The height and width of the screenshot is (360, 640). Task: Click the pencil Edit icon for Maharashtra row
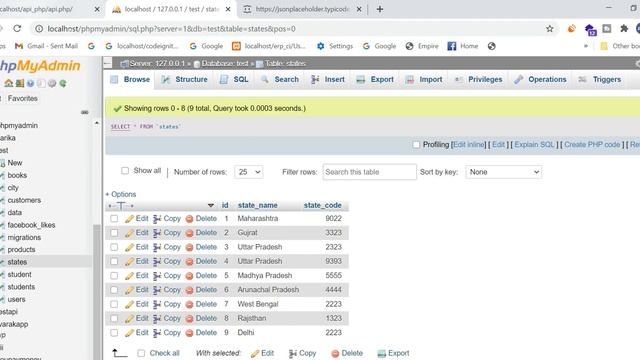coord(129,219)
